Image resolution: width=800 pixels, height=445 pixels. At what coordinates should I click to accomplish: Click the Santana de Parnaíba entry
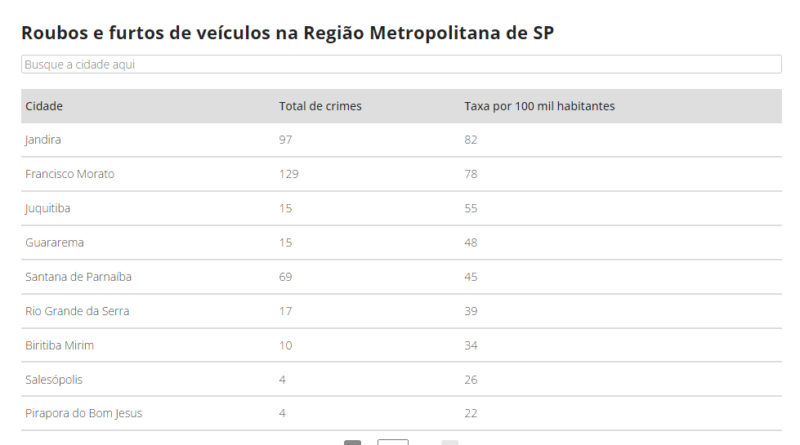click(x=79, y=277)
